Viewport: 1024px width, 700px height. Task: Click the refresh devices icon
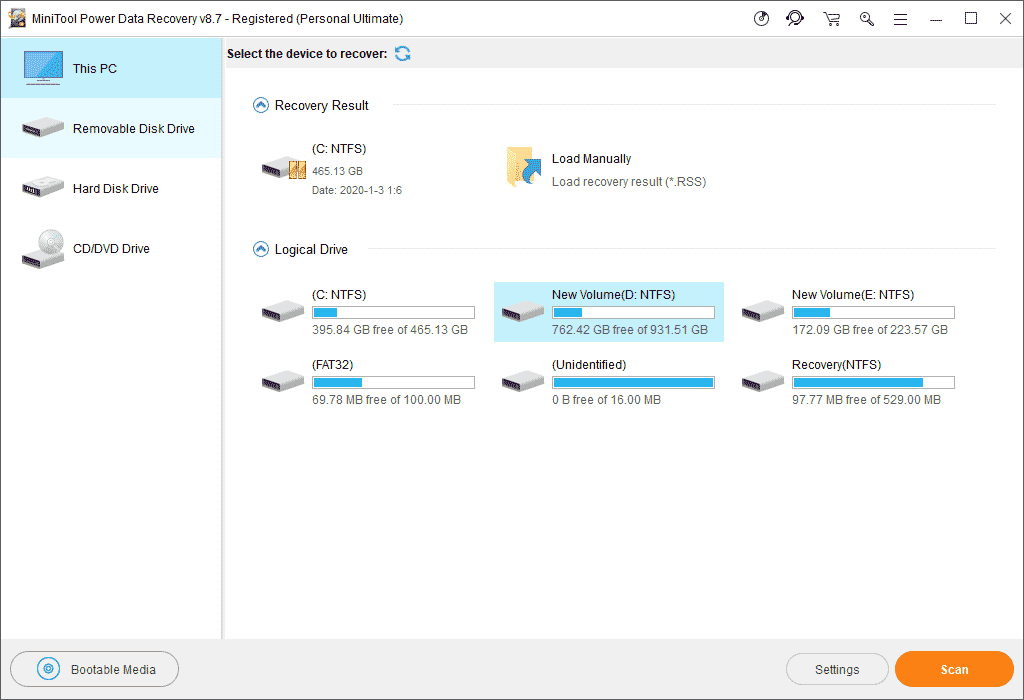pos(402,53)
